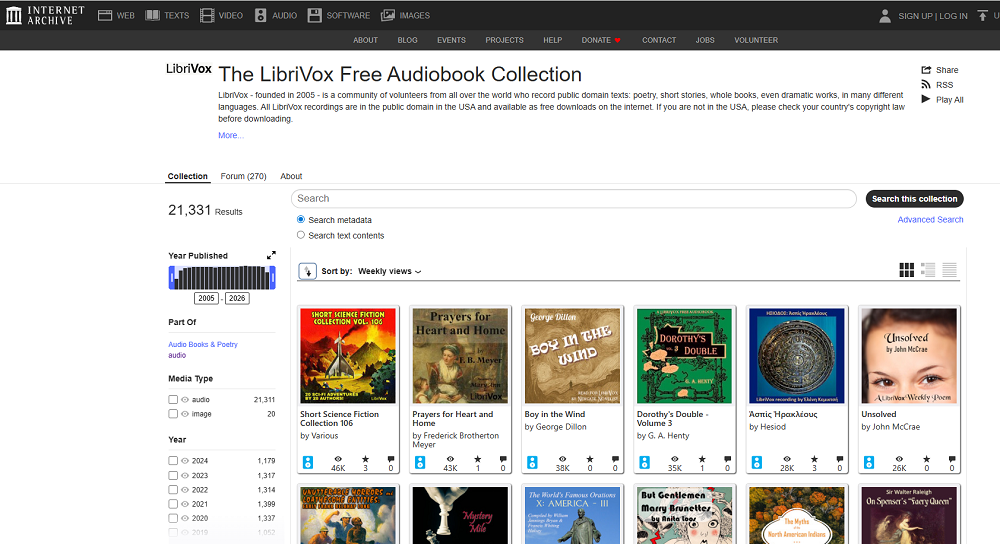Open Short Science Fiction Collection 106 cover
1000x544 pixels.
[x=348, y=356]
